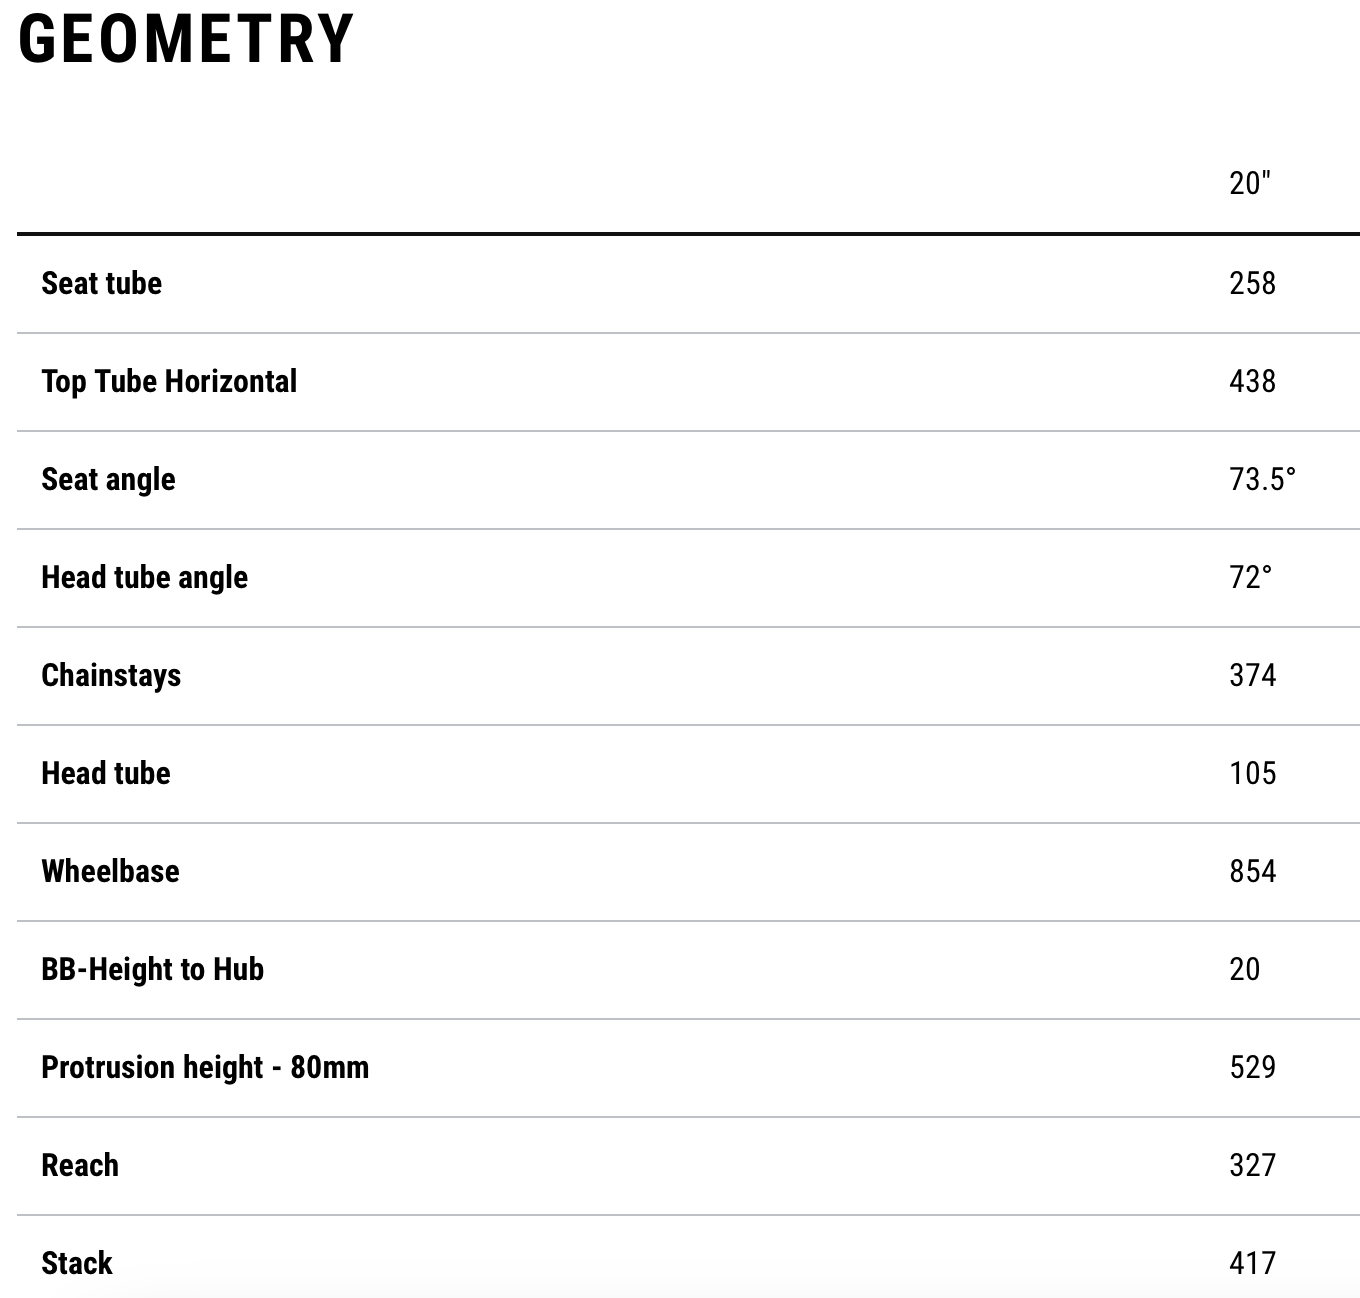Click the Stack row label

click(77, 1263)
